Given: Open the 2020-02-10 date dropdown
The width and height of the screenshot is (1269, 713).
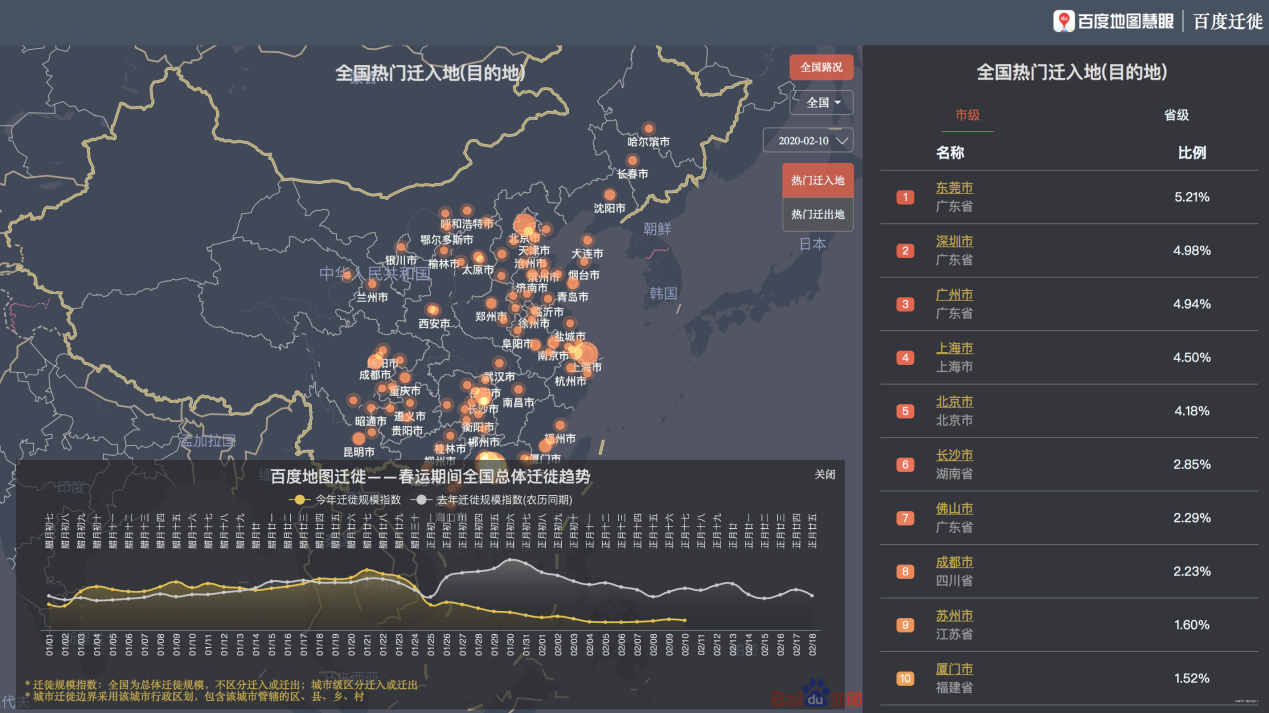Looking at the screenshot, I should coord(808,140).
